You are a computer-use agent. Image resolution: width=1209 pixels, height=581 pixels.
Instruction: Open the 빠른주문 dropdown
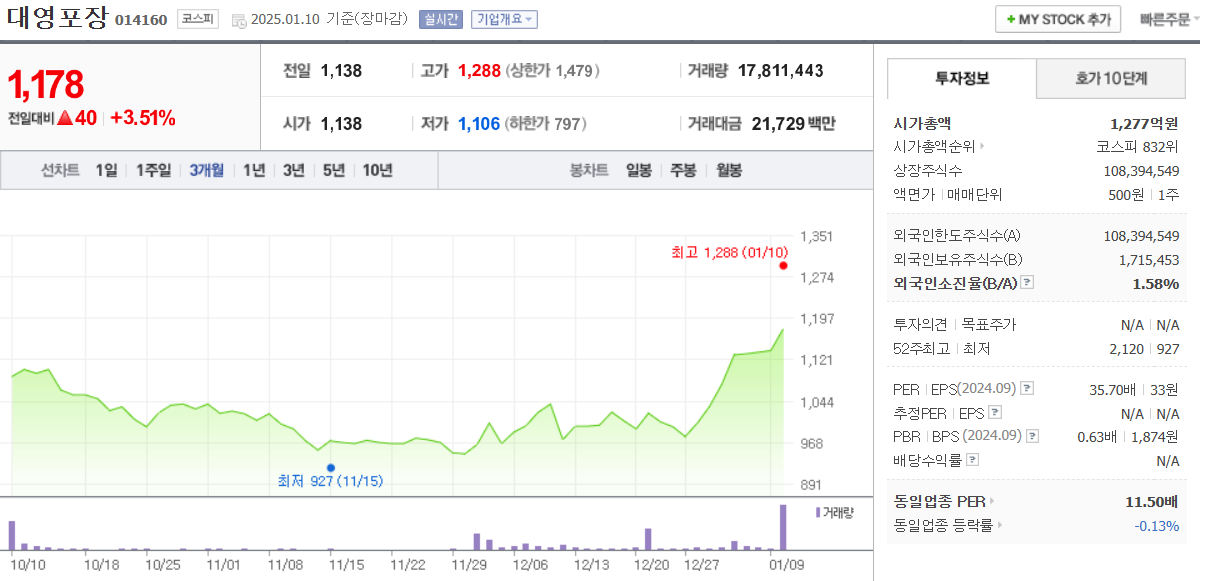[x=1169, y=19]
